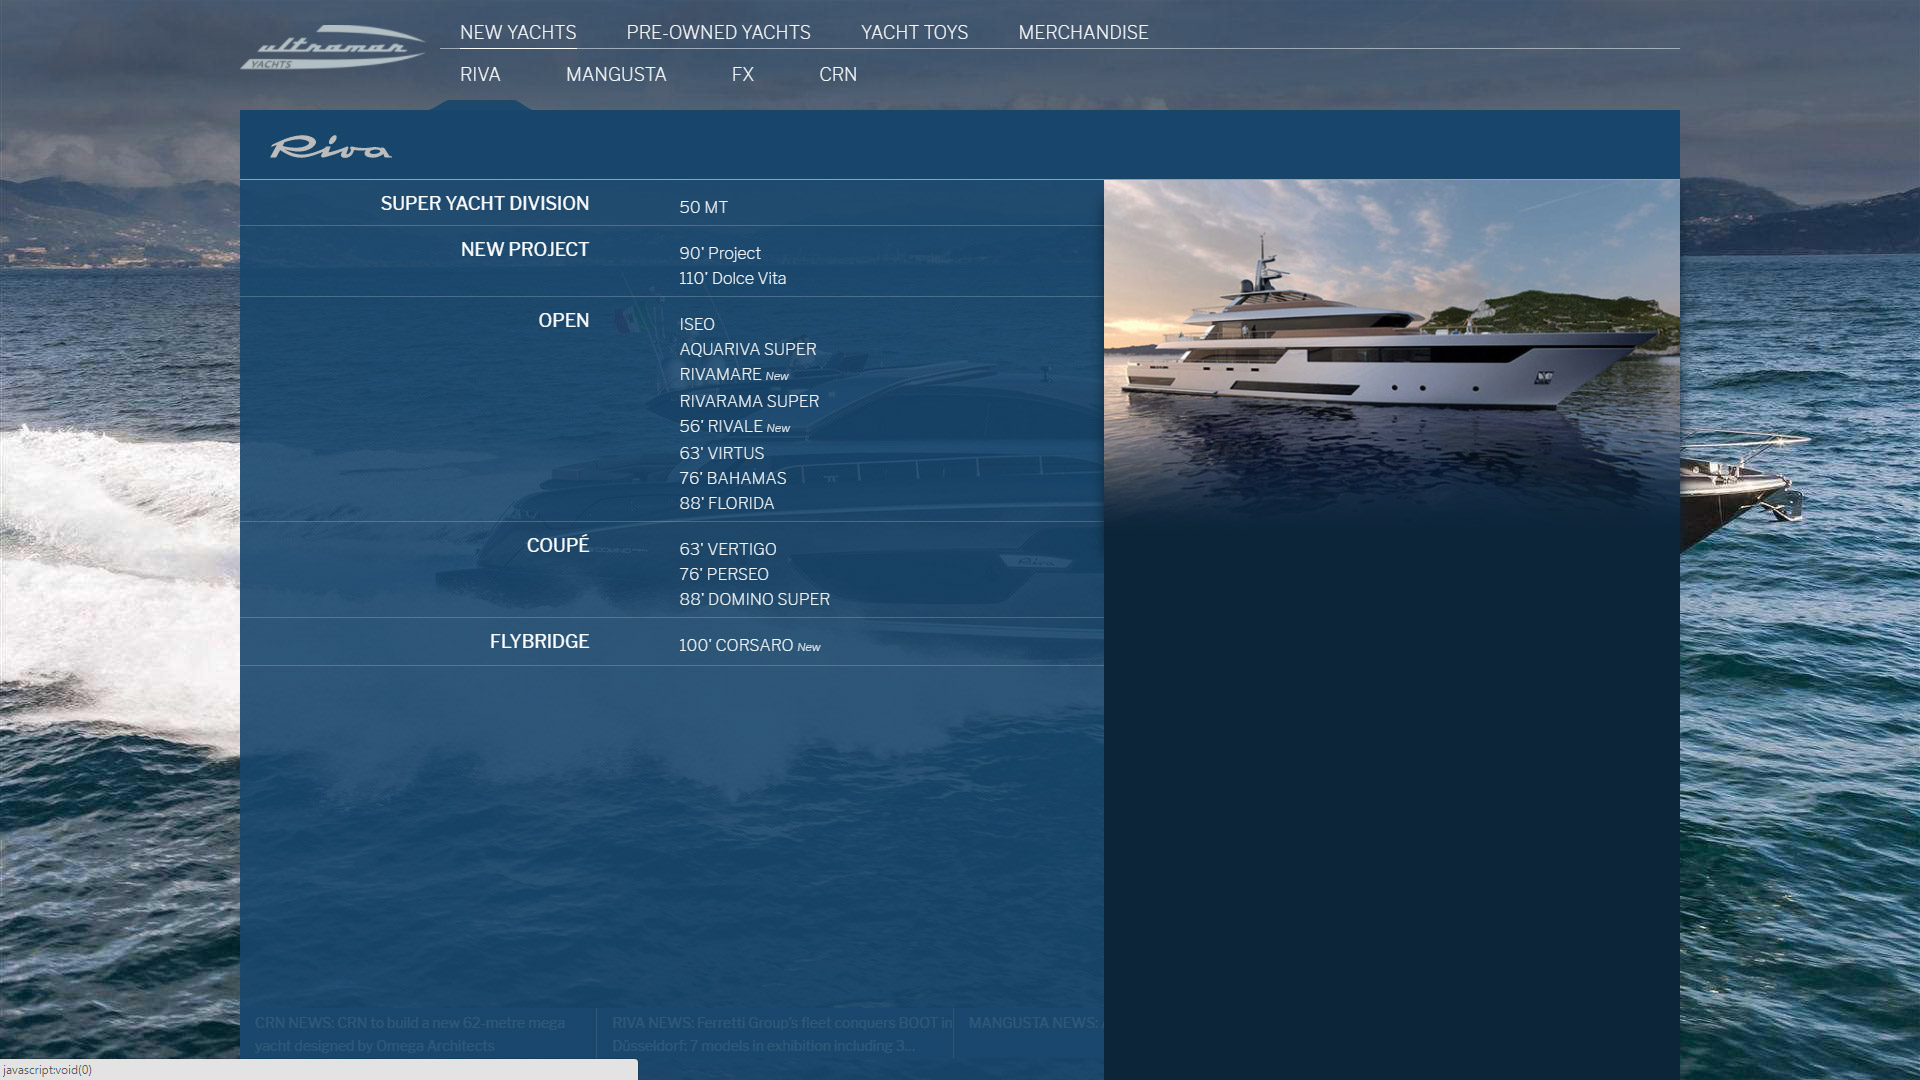Select the Riva brand tab
Screen dimensions: 1920x1080
pyautogui.click(x=480, y=74)
